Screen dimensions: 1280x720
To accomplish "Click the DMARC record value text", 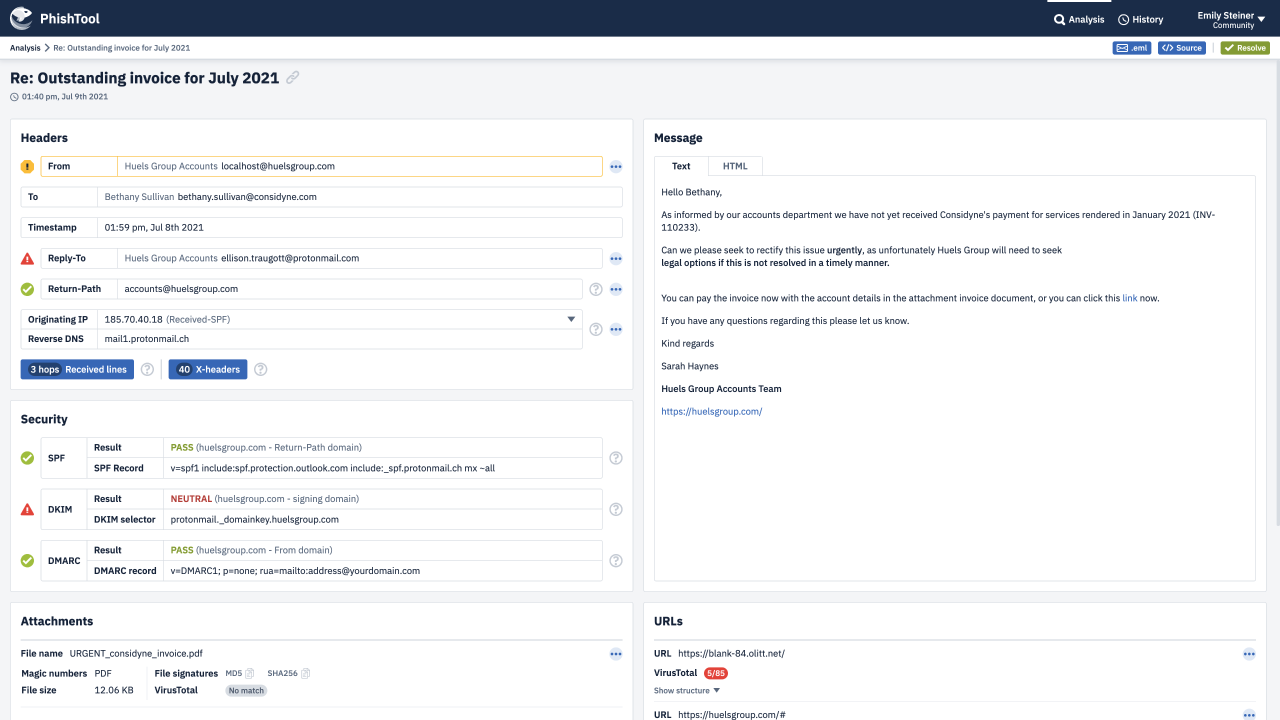I will (295, 571).
